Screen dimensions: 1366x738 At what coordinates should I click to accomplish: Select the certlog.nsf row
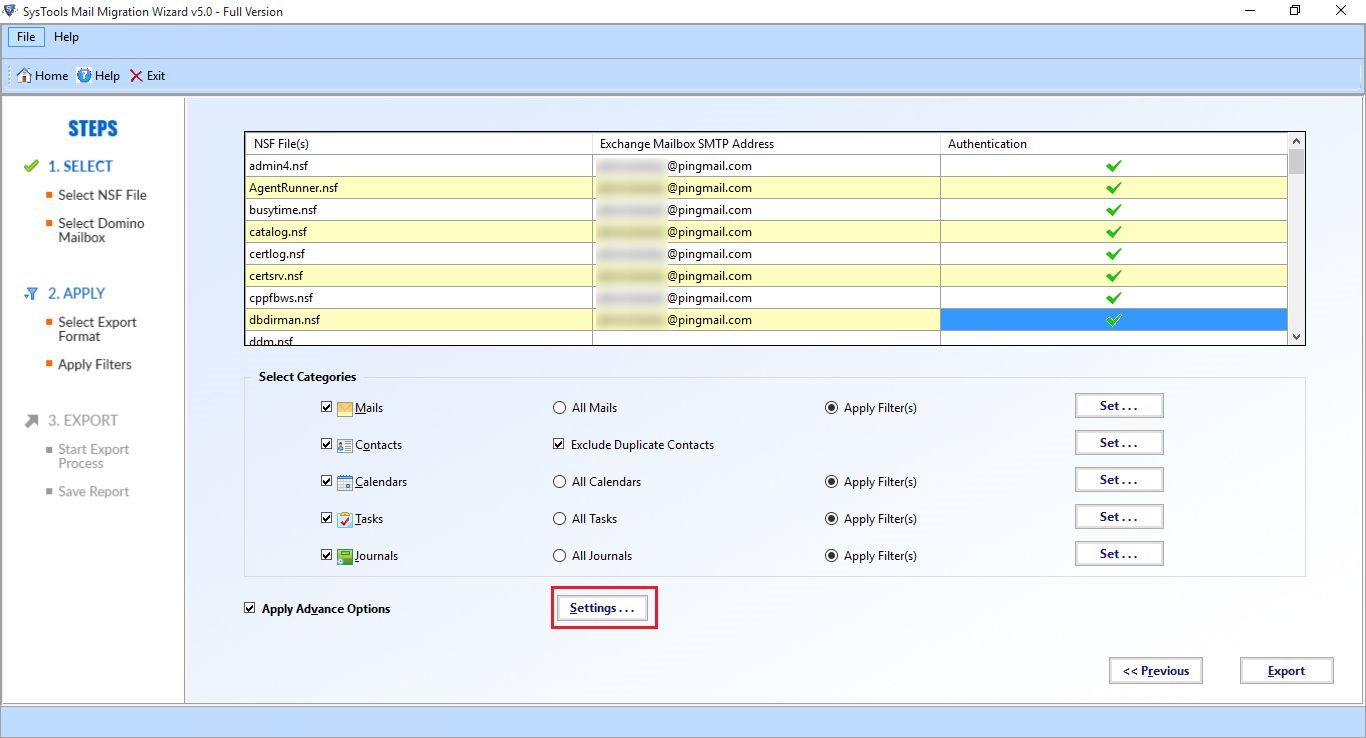point(767,254)
